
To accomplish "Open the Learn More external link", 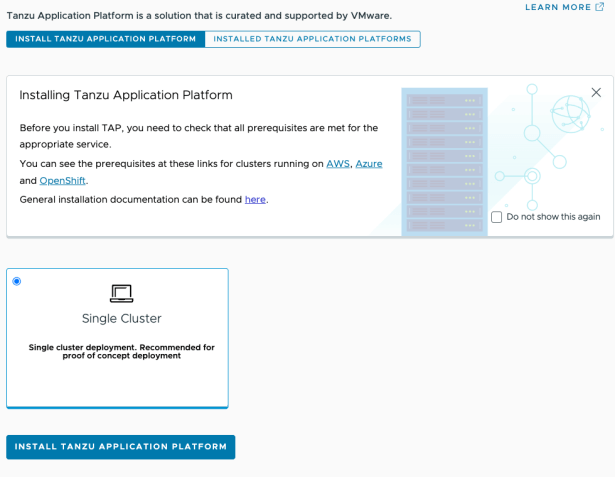I will [x=564, y=7].
